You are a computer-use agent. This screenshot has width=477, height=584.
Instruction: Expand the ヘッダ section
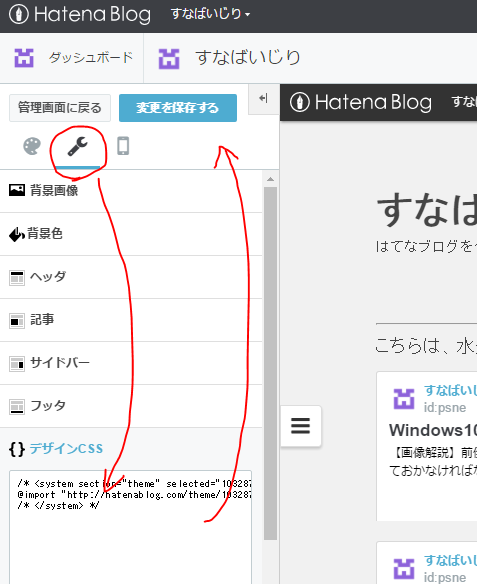point(131,277)
